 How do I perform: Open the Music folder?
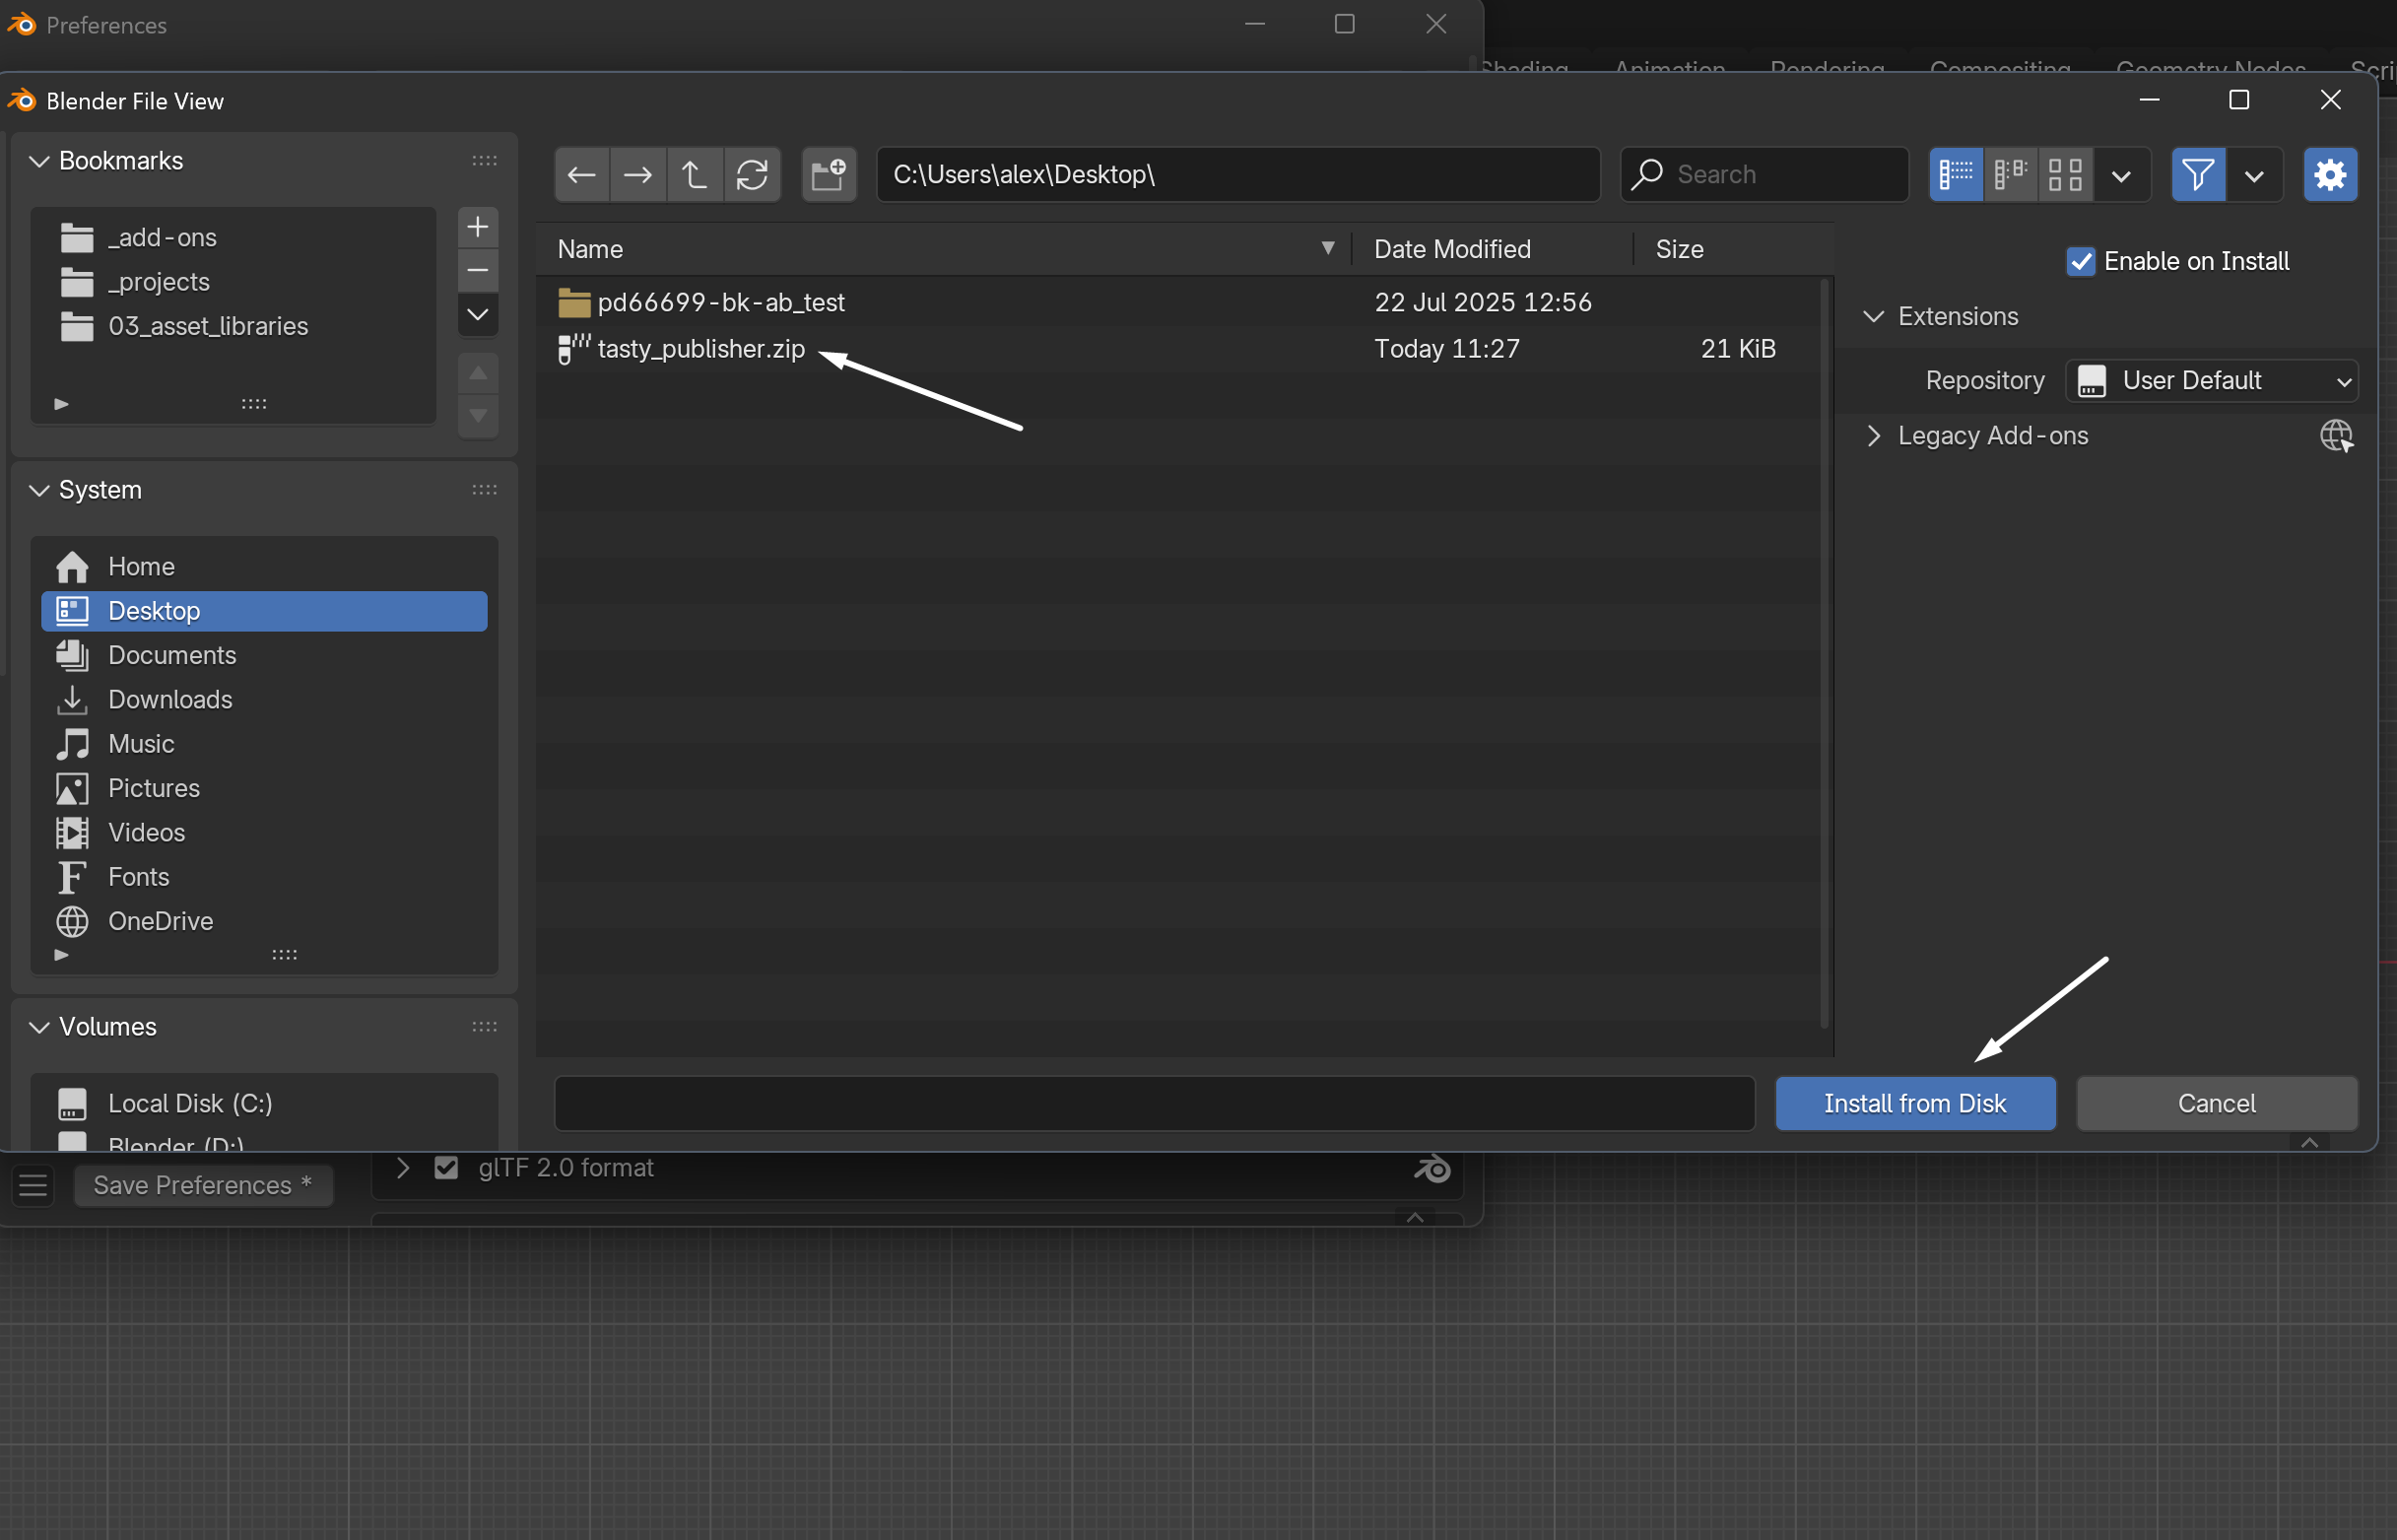[x=264, y=744]
